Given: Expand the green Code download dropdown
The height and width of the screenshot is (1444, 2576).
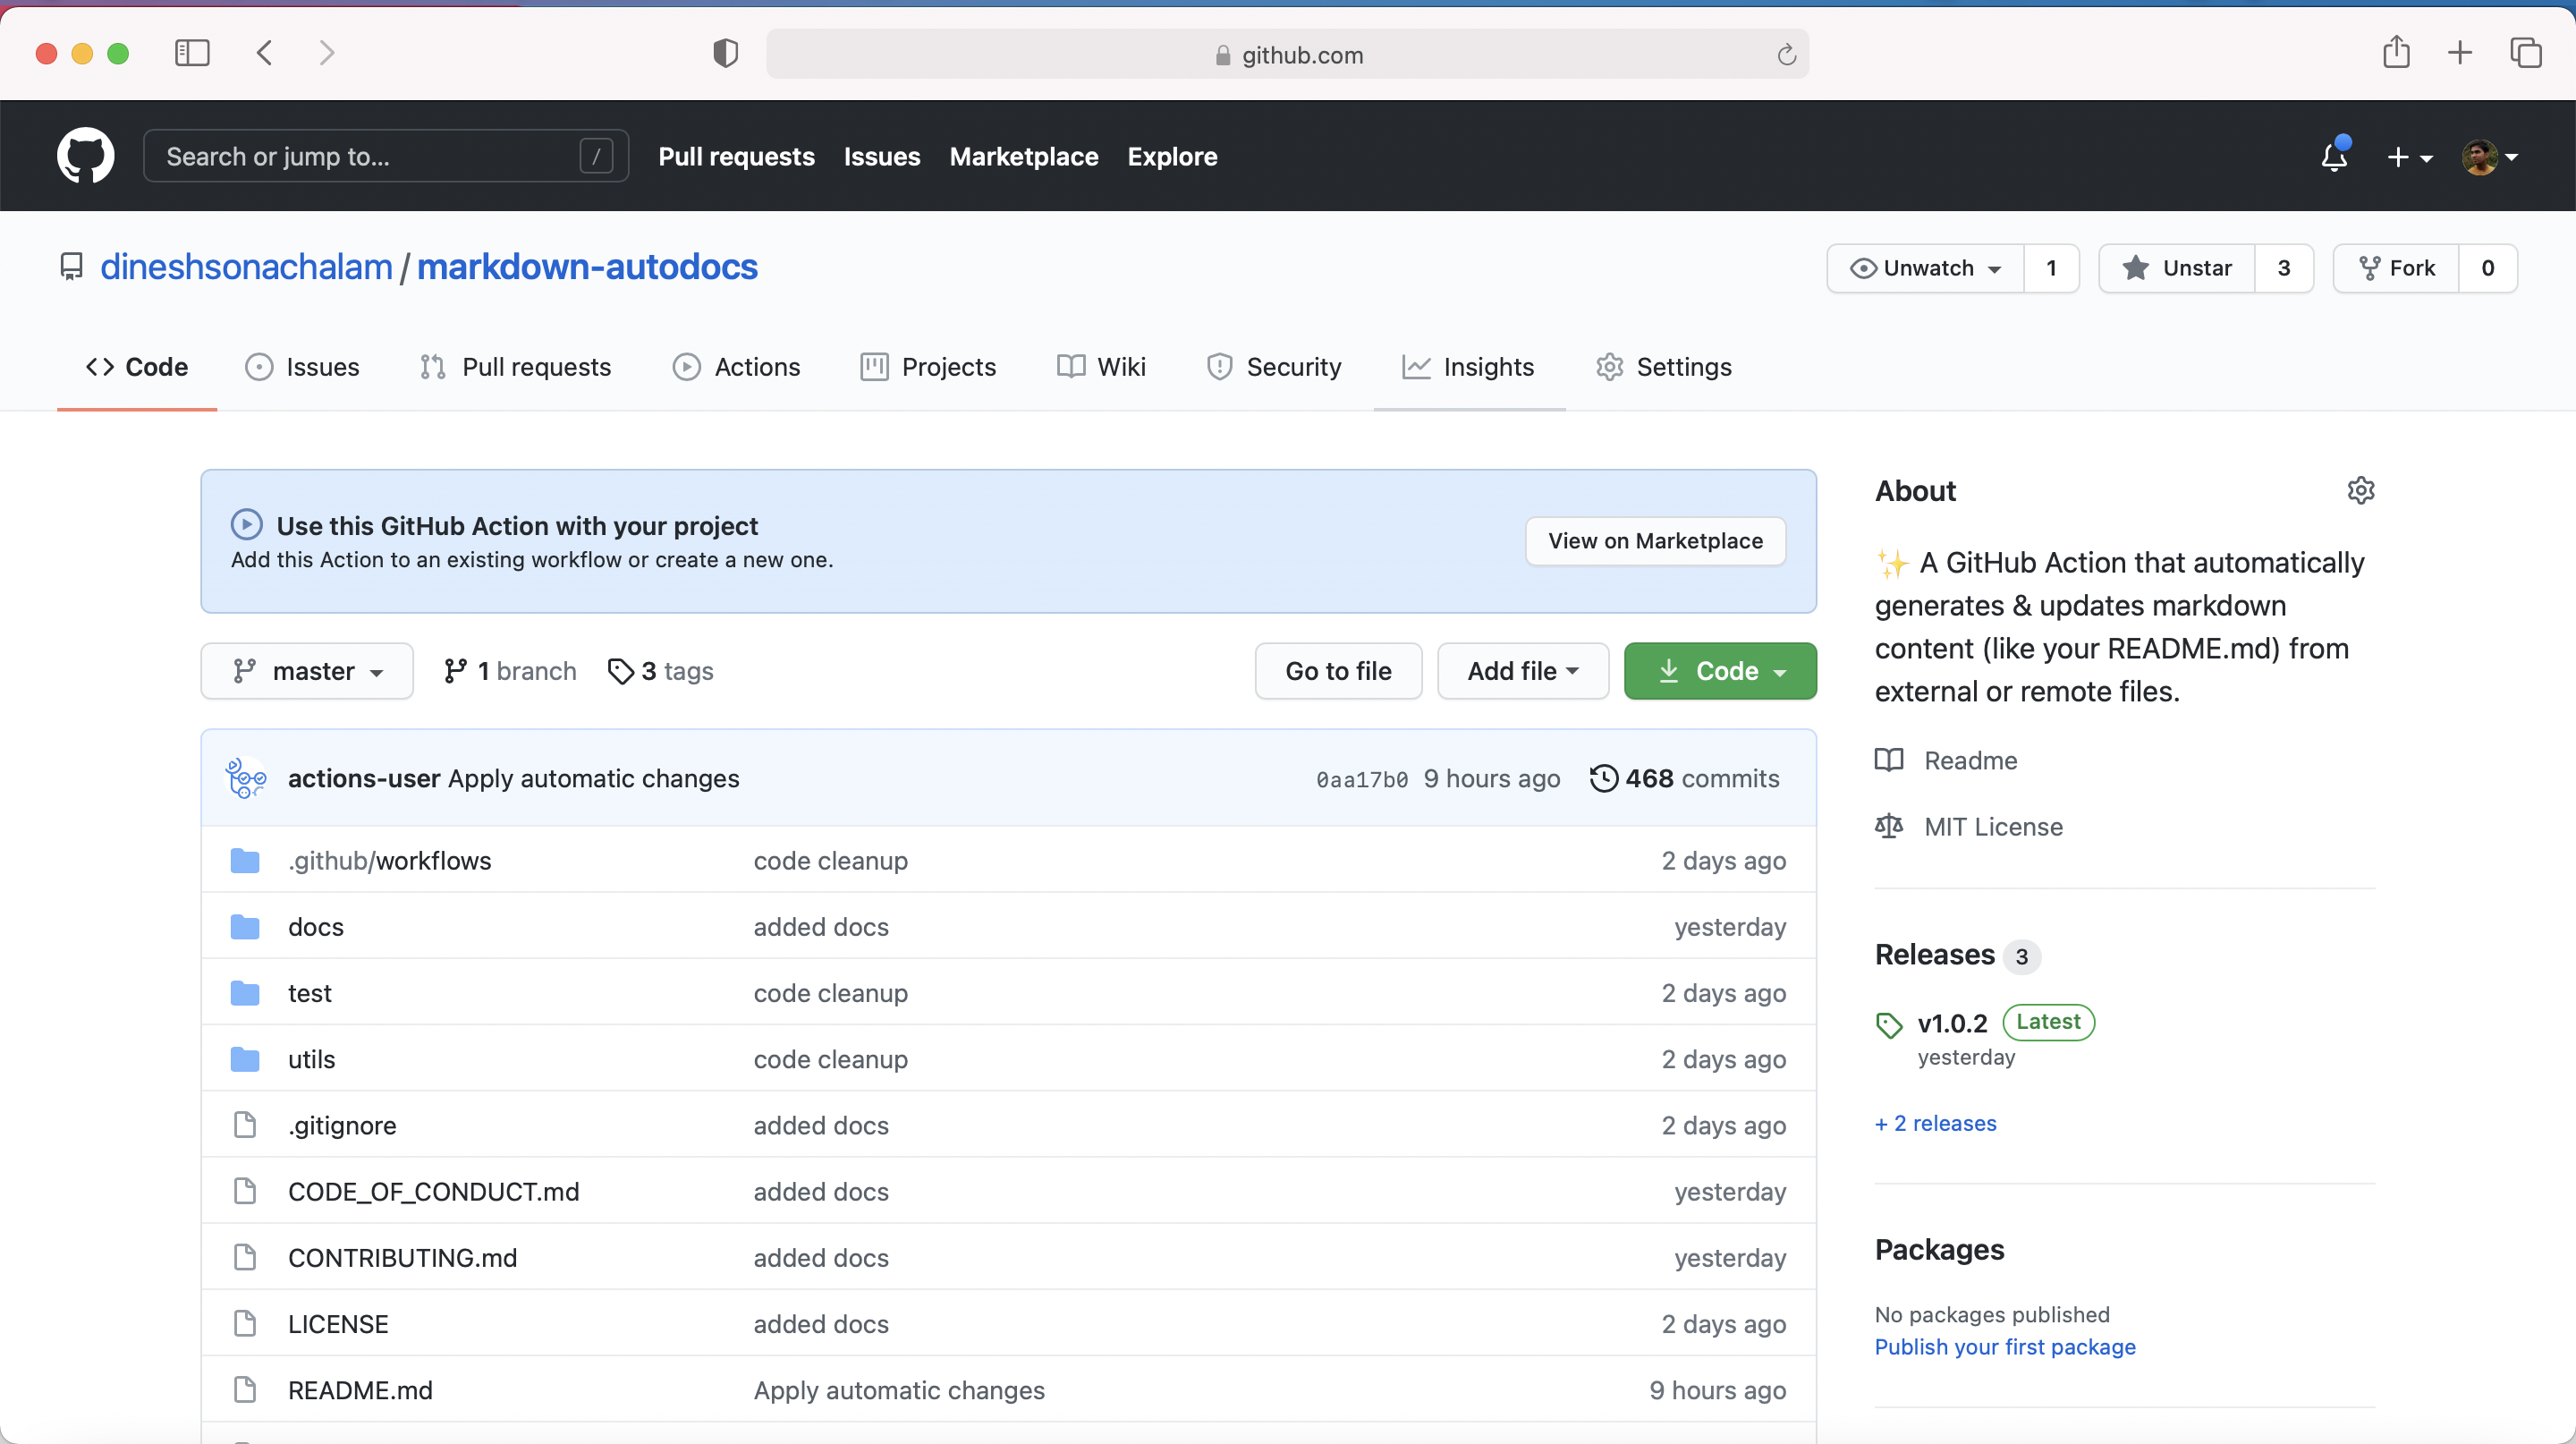Looking at the screenshot, I should [1719, 671].
